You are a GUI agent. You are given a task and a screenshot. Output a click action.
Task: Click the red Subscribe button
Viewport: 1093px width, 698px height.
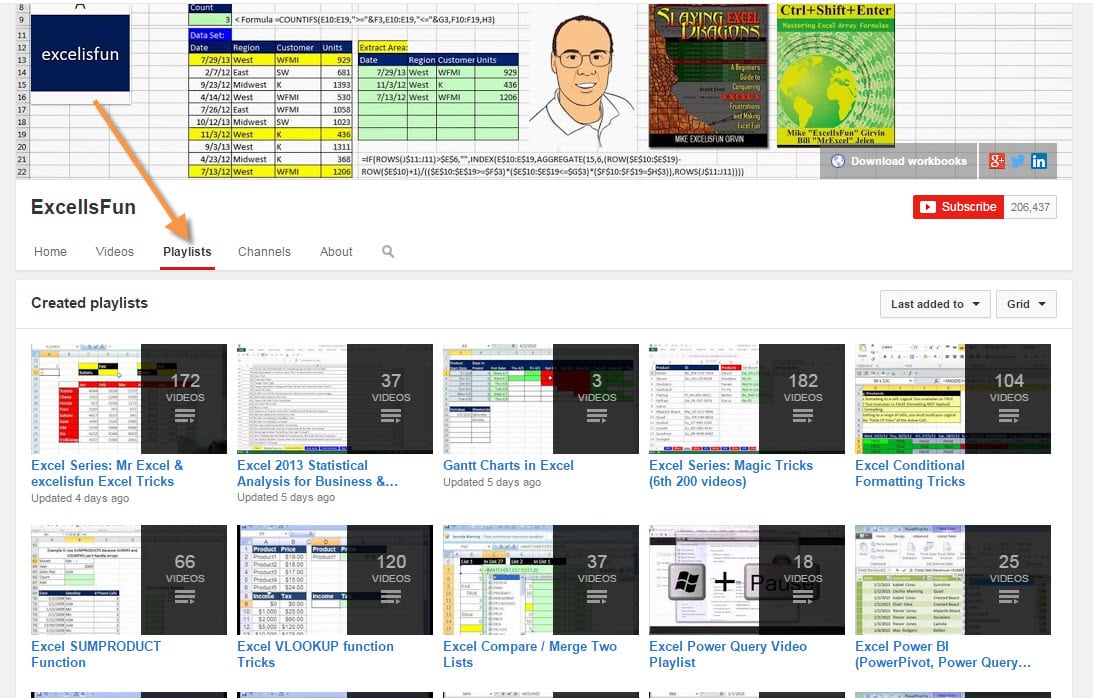[958, 207]
